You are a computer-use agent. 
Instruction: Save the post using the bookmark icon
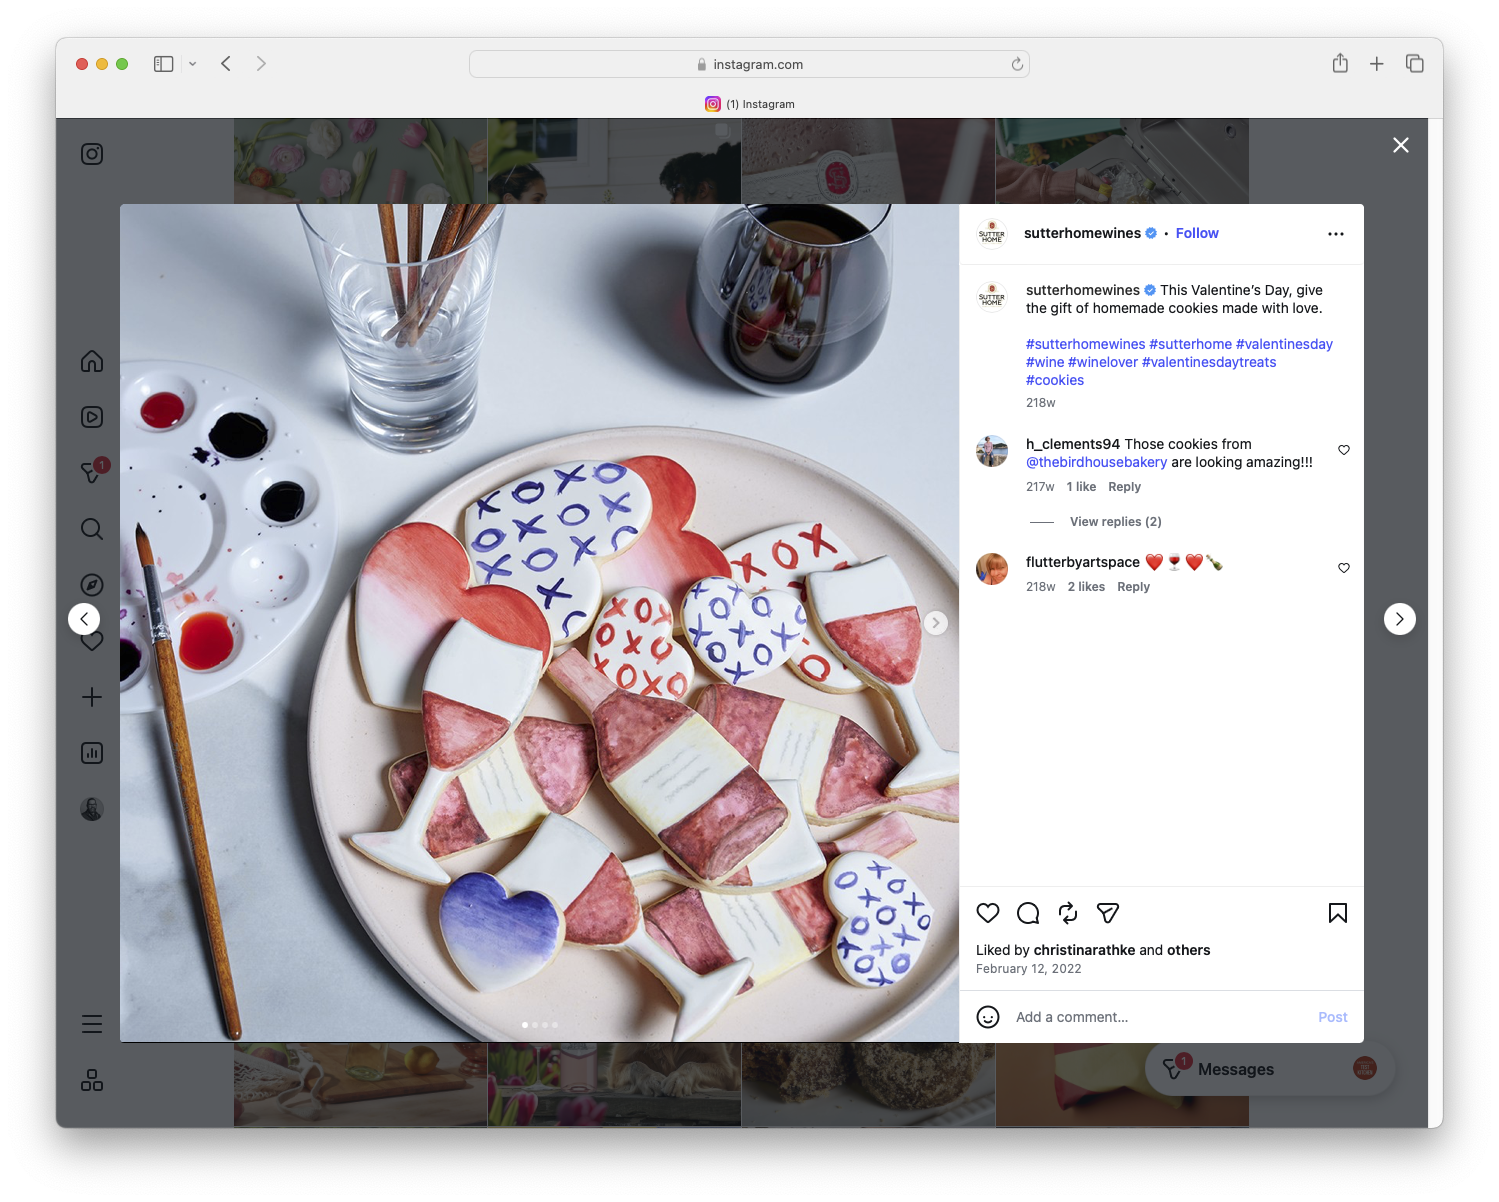click(x=1337, y=913)
